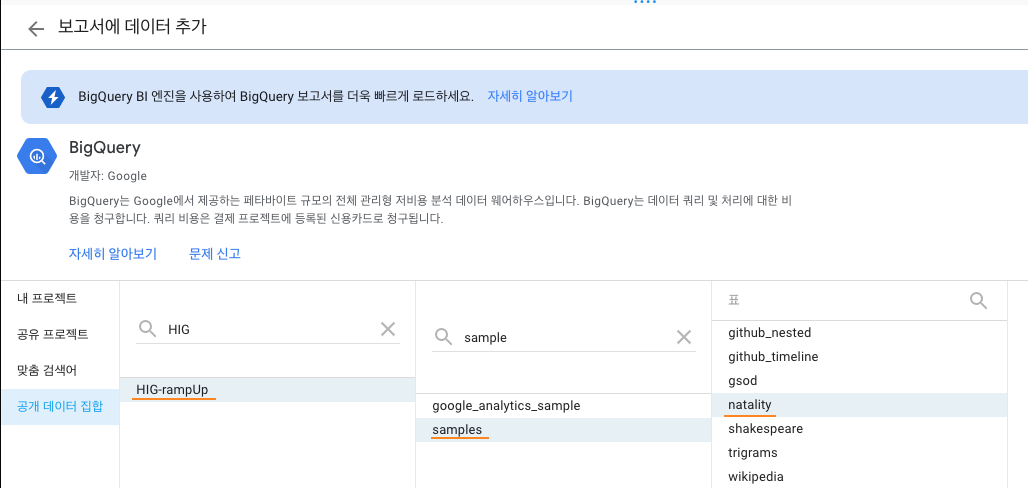Choose the shakespeare table

click(859, 429)
